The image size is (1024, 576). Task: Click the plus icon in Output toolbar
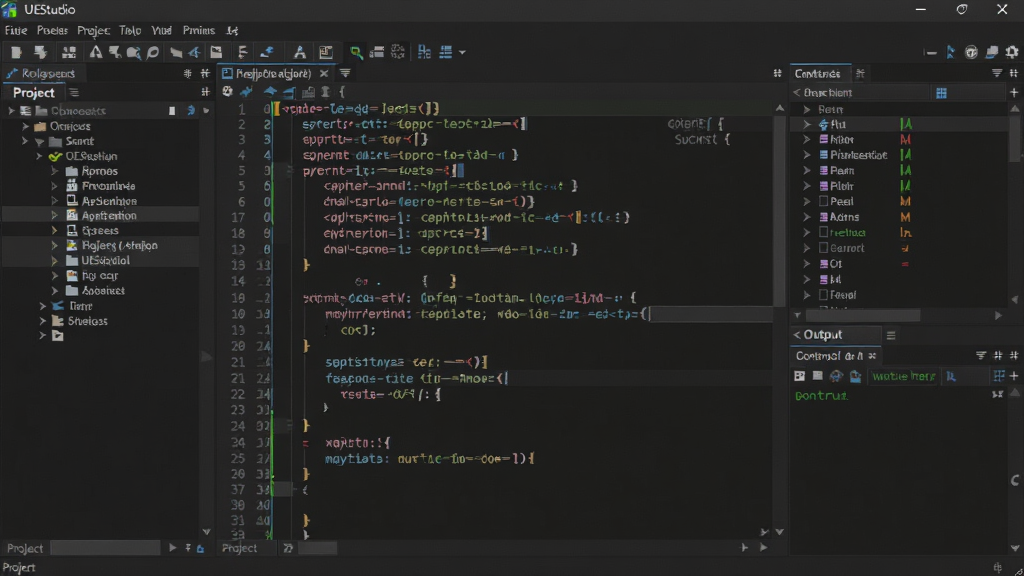click(x=1014, y=376)
